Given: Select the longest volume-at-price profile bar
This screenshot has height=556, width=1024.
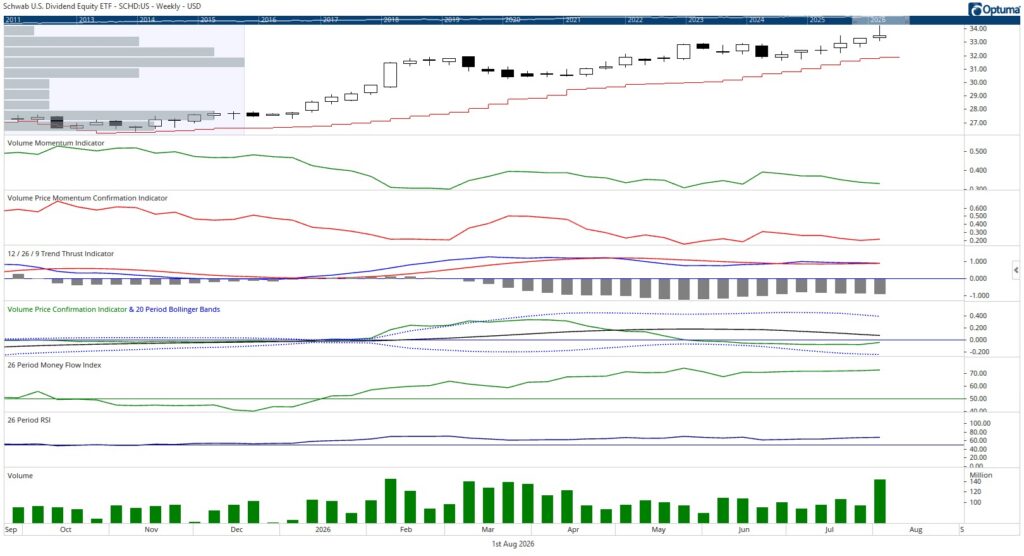Looking at the screenshot, I should coord(124,62).
